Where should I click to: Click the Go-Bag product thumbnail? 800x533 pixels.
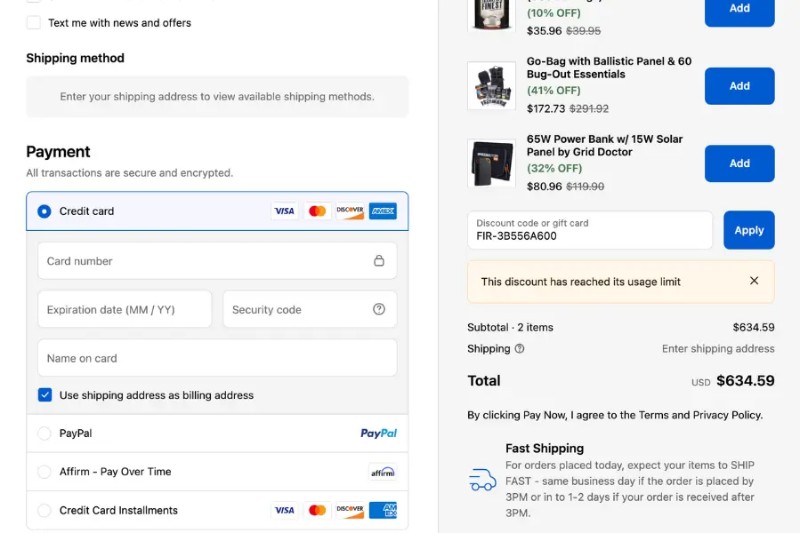[491, 86]
